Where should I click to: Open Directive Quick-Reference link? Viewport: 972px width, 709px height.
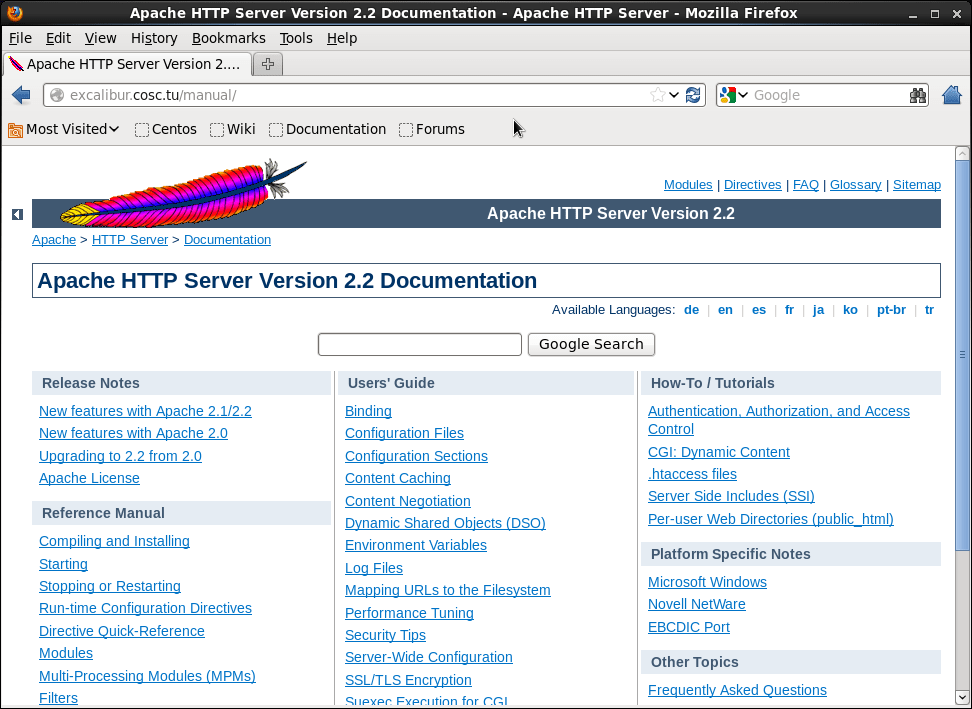pos(122,631)
